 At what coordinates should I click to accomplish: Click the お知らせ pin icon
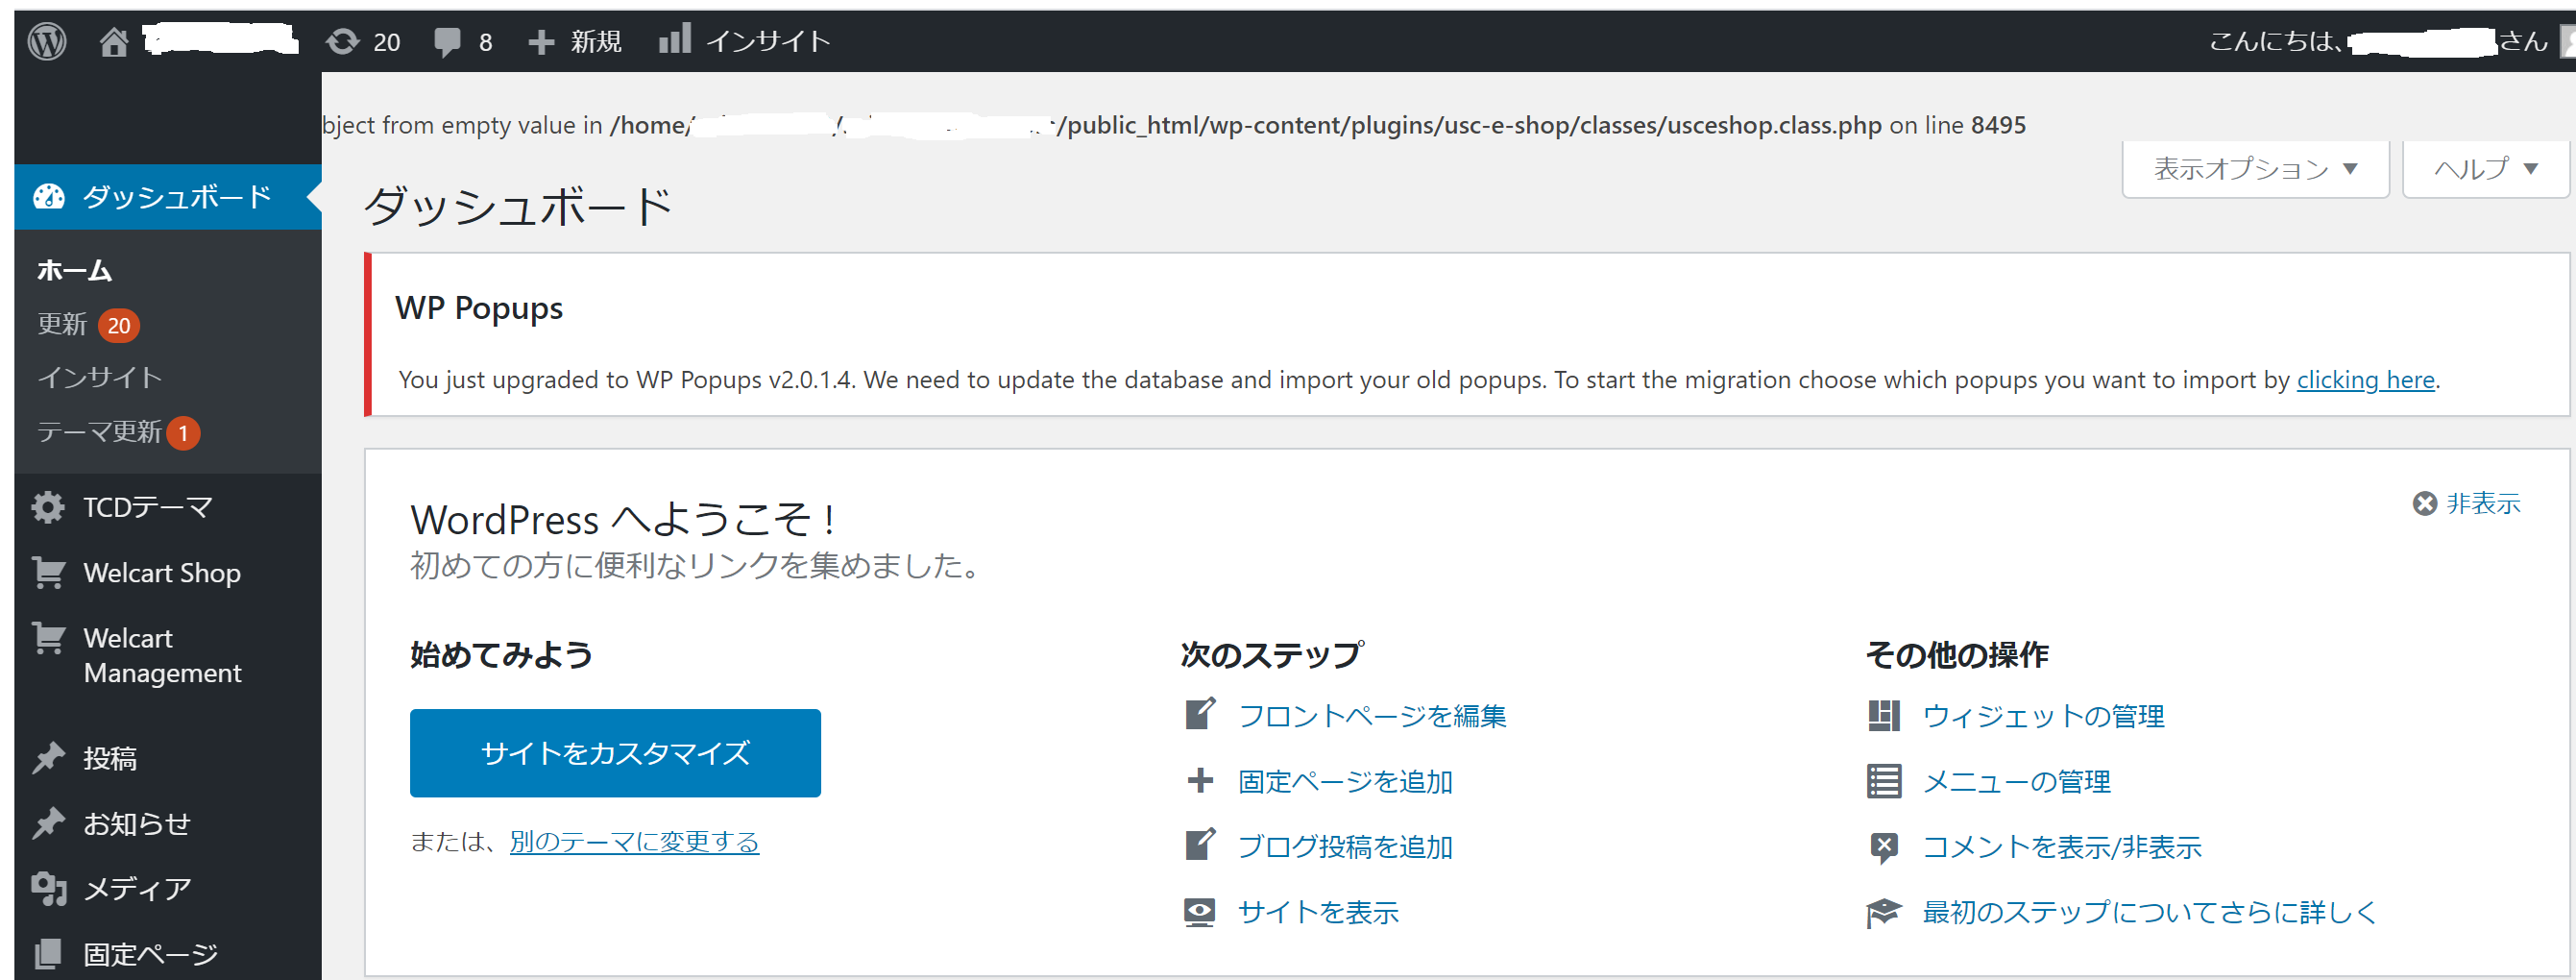(x=48, y=823)
